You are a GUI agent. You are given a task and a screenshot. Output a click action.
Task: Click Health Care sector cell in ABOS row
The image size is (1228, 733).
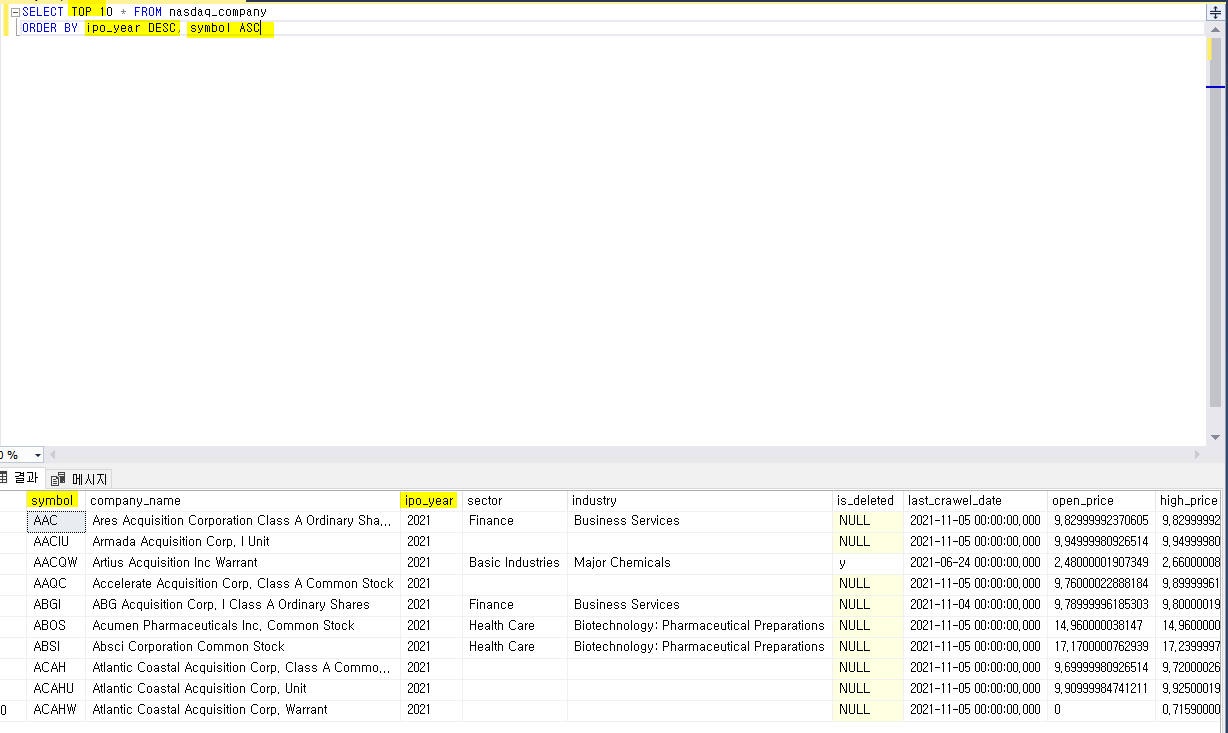coord(515,626)
